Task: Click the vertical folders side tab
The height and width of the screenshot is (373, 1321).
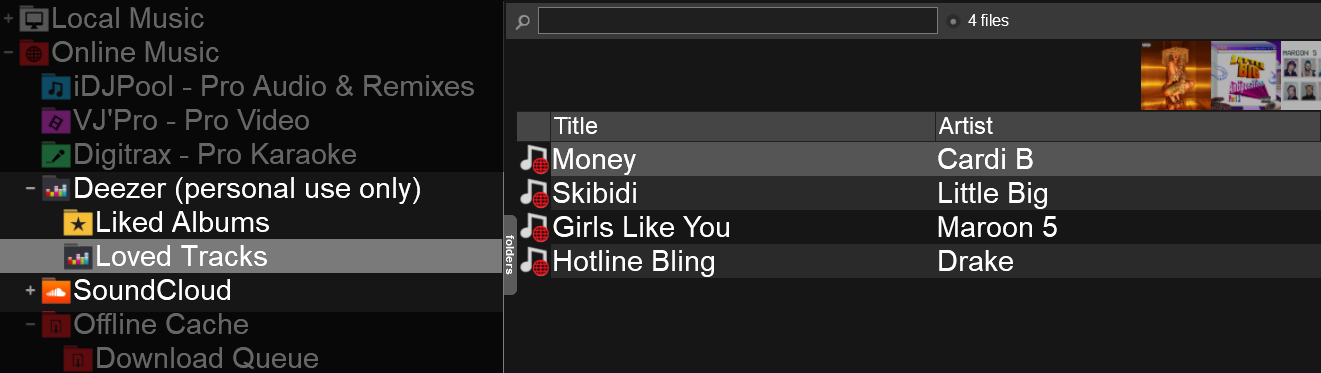Action: pyautogui.click(x=509, y=254)
